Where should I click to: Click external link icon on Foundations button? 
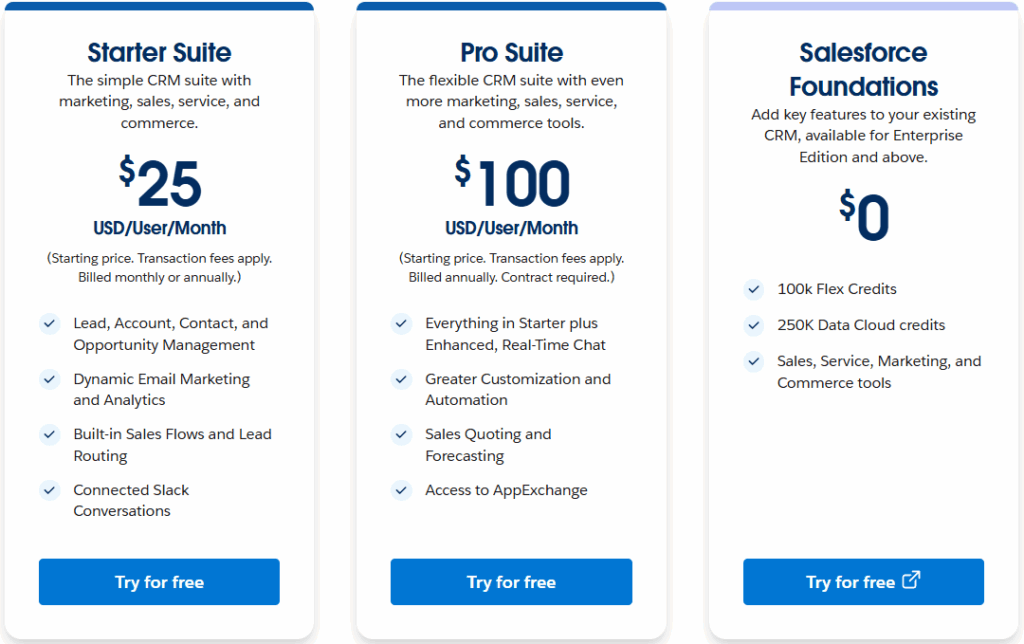[x=910, y=580]
